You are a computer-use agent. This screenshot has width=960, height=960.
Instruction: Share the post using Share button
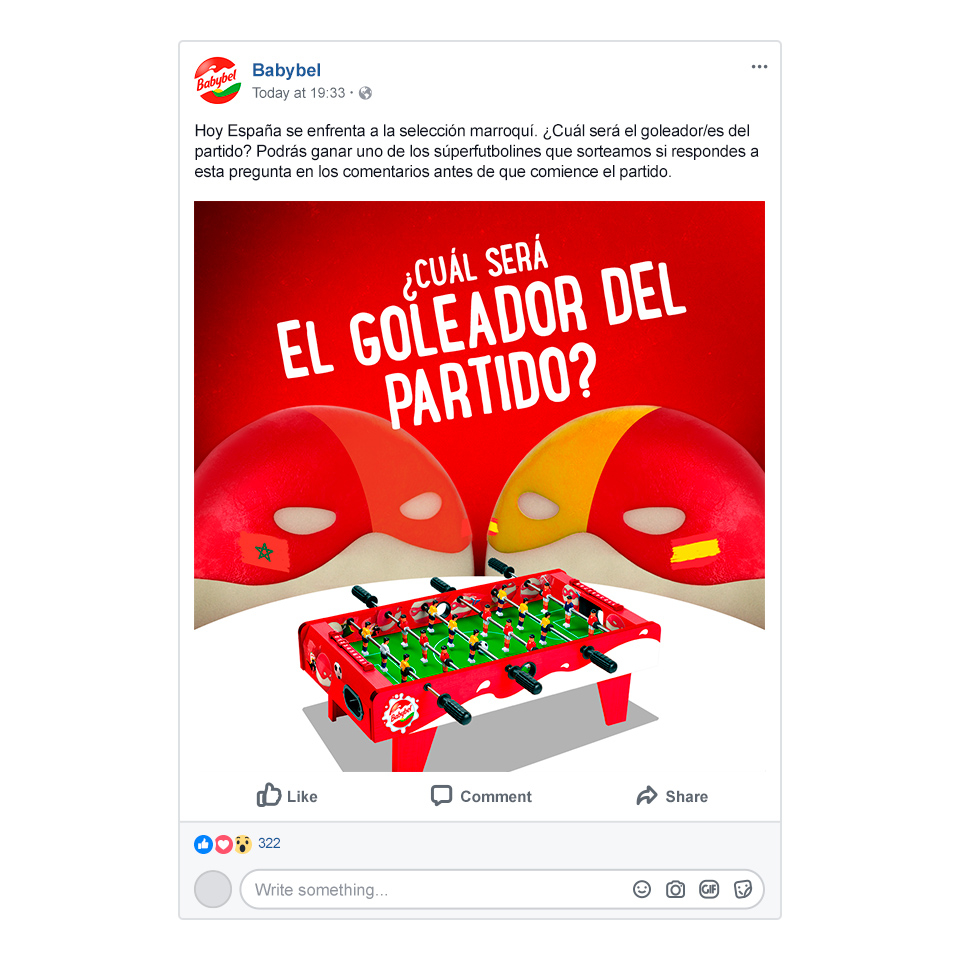(672, 796)
